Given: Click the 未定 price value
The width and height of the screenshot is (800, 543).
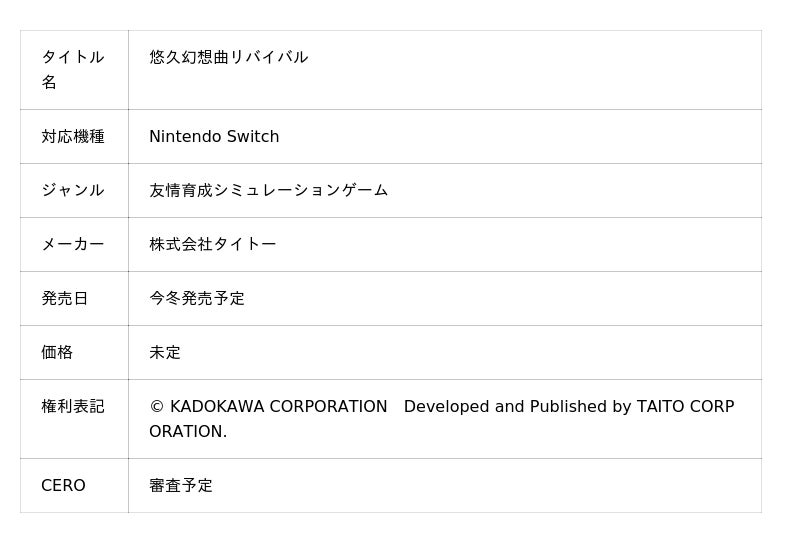Looking at the screenshot, I should coord(165,353).
